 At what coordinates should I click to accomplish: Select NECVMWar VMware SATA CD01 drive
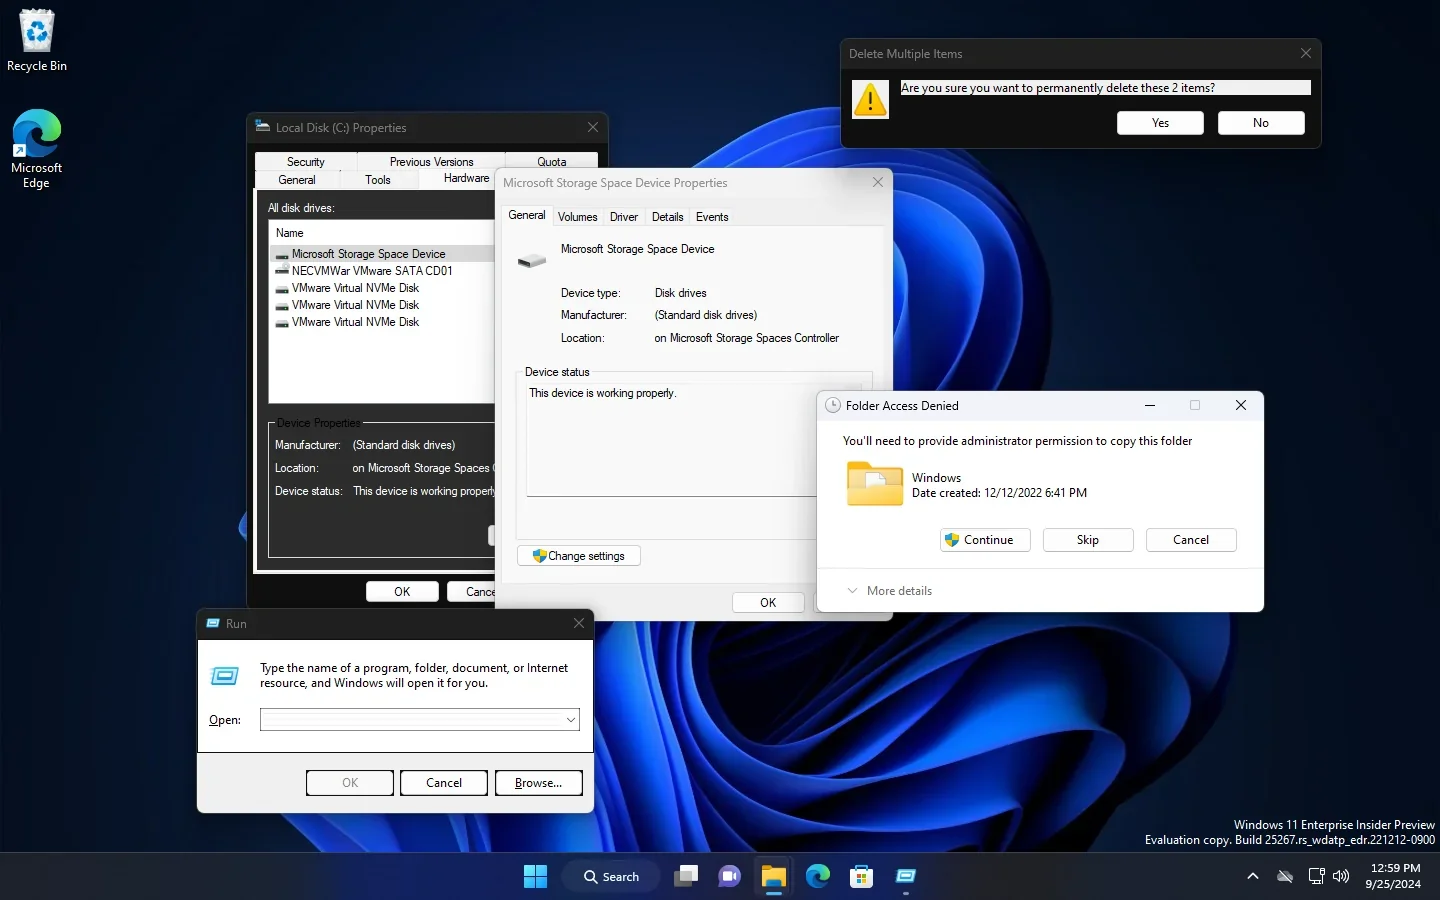coord(372,271)
